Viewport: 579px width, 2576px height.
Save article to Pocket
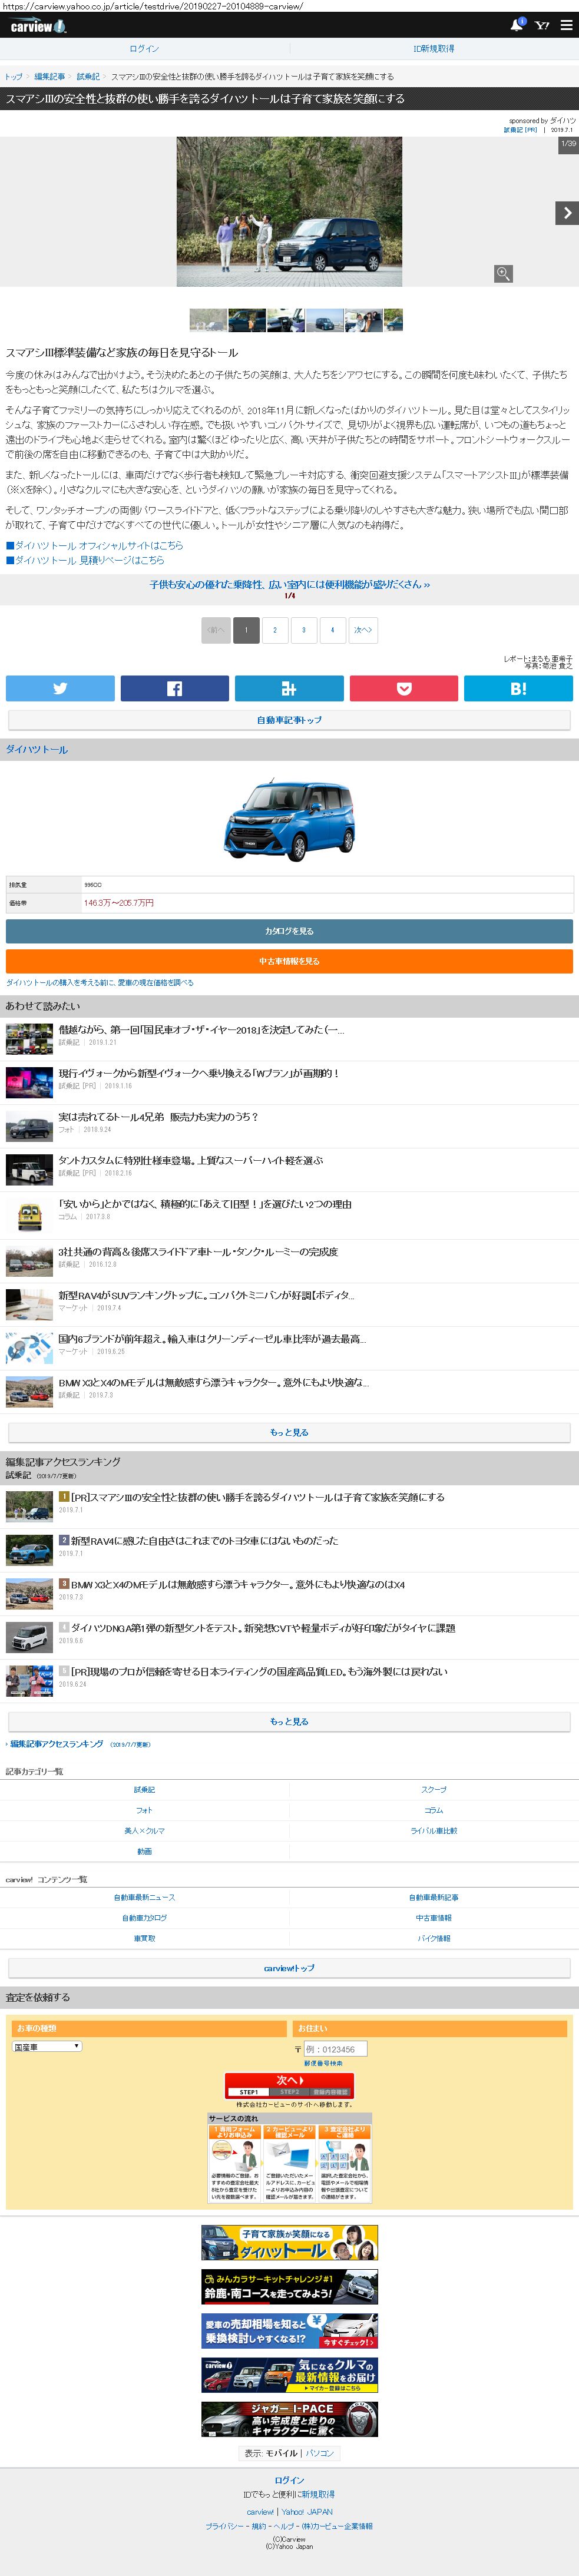click(x=404, y=688)
